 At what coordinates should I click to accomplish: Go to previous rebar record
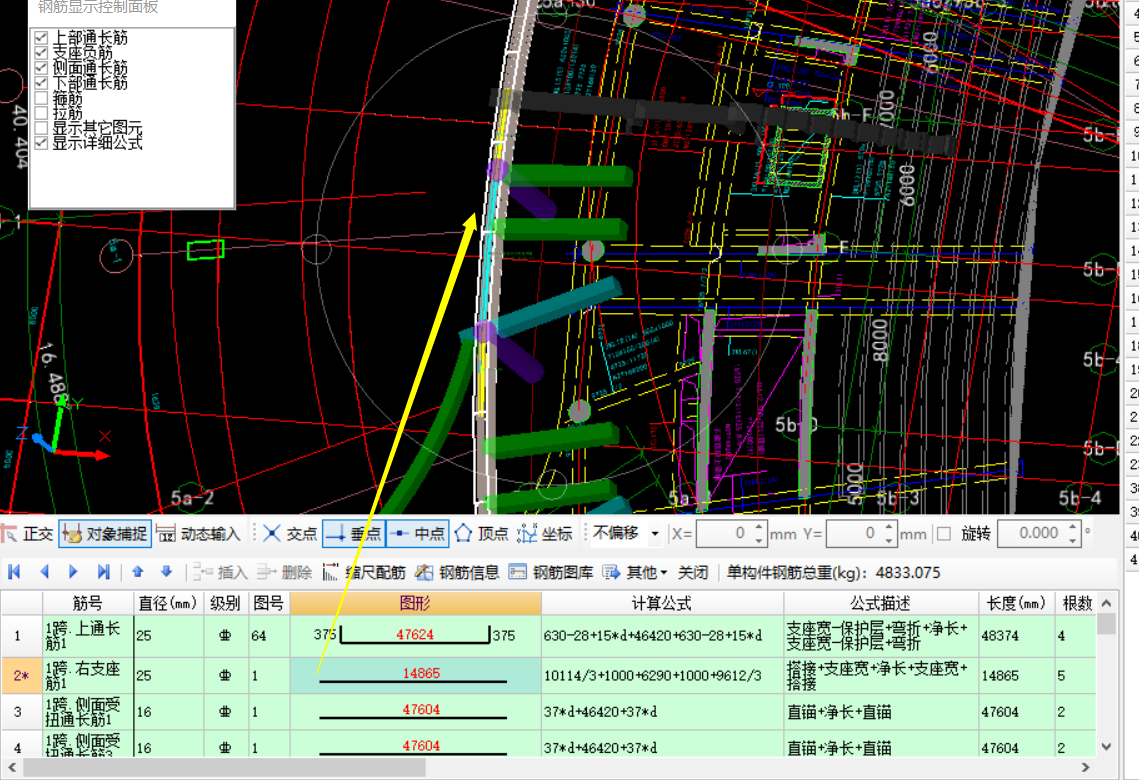(44, 572)
